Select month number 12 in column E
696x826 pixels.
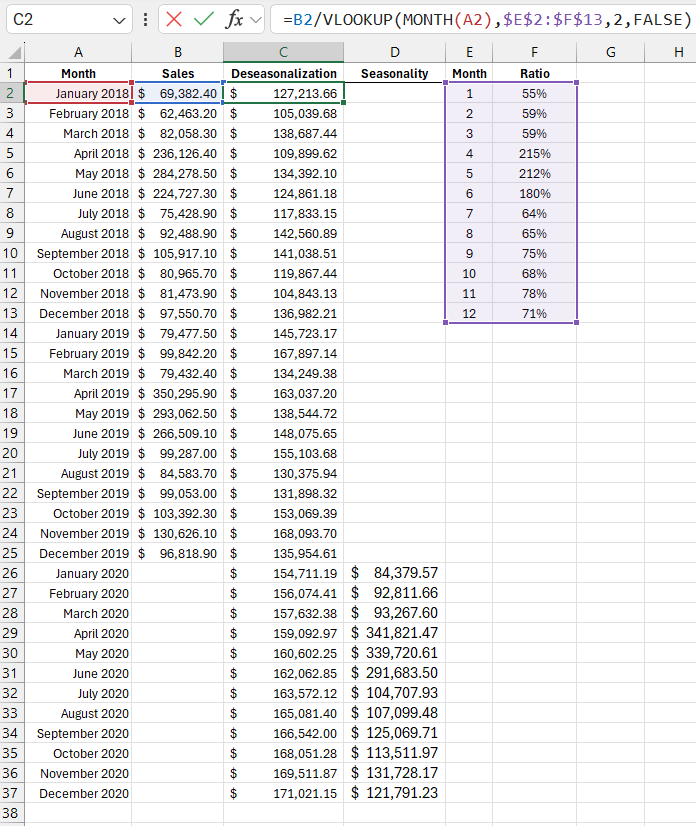click(x=469, y=313)
